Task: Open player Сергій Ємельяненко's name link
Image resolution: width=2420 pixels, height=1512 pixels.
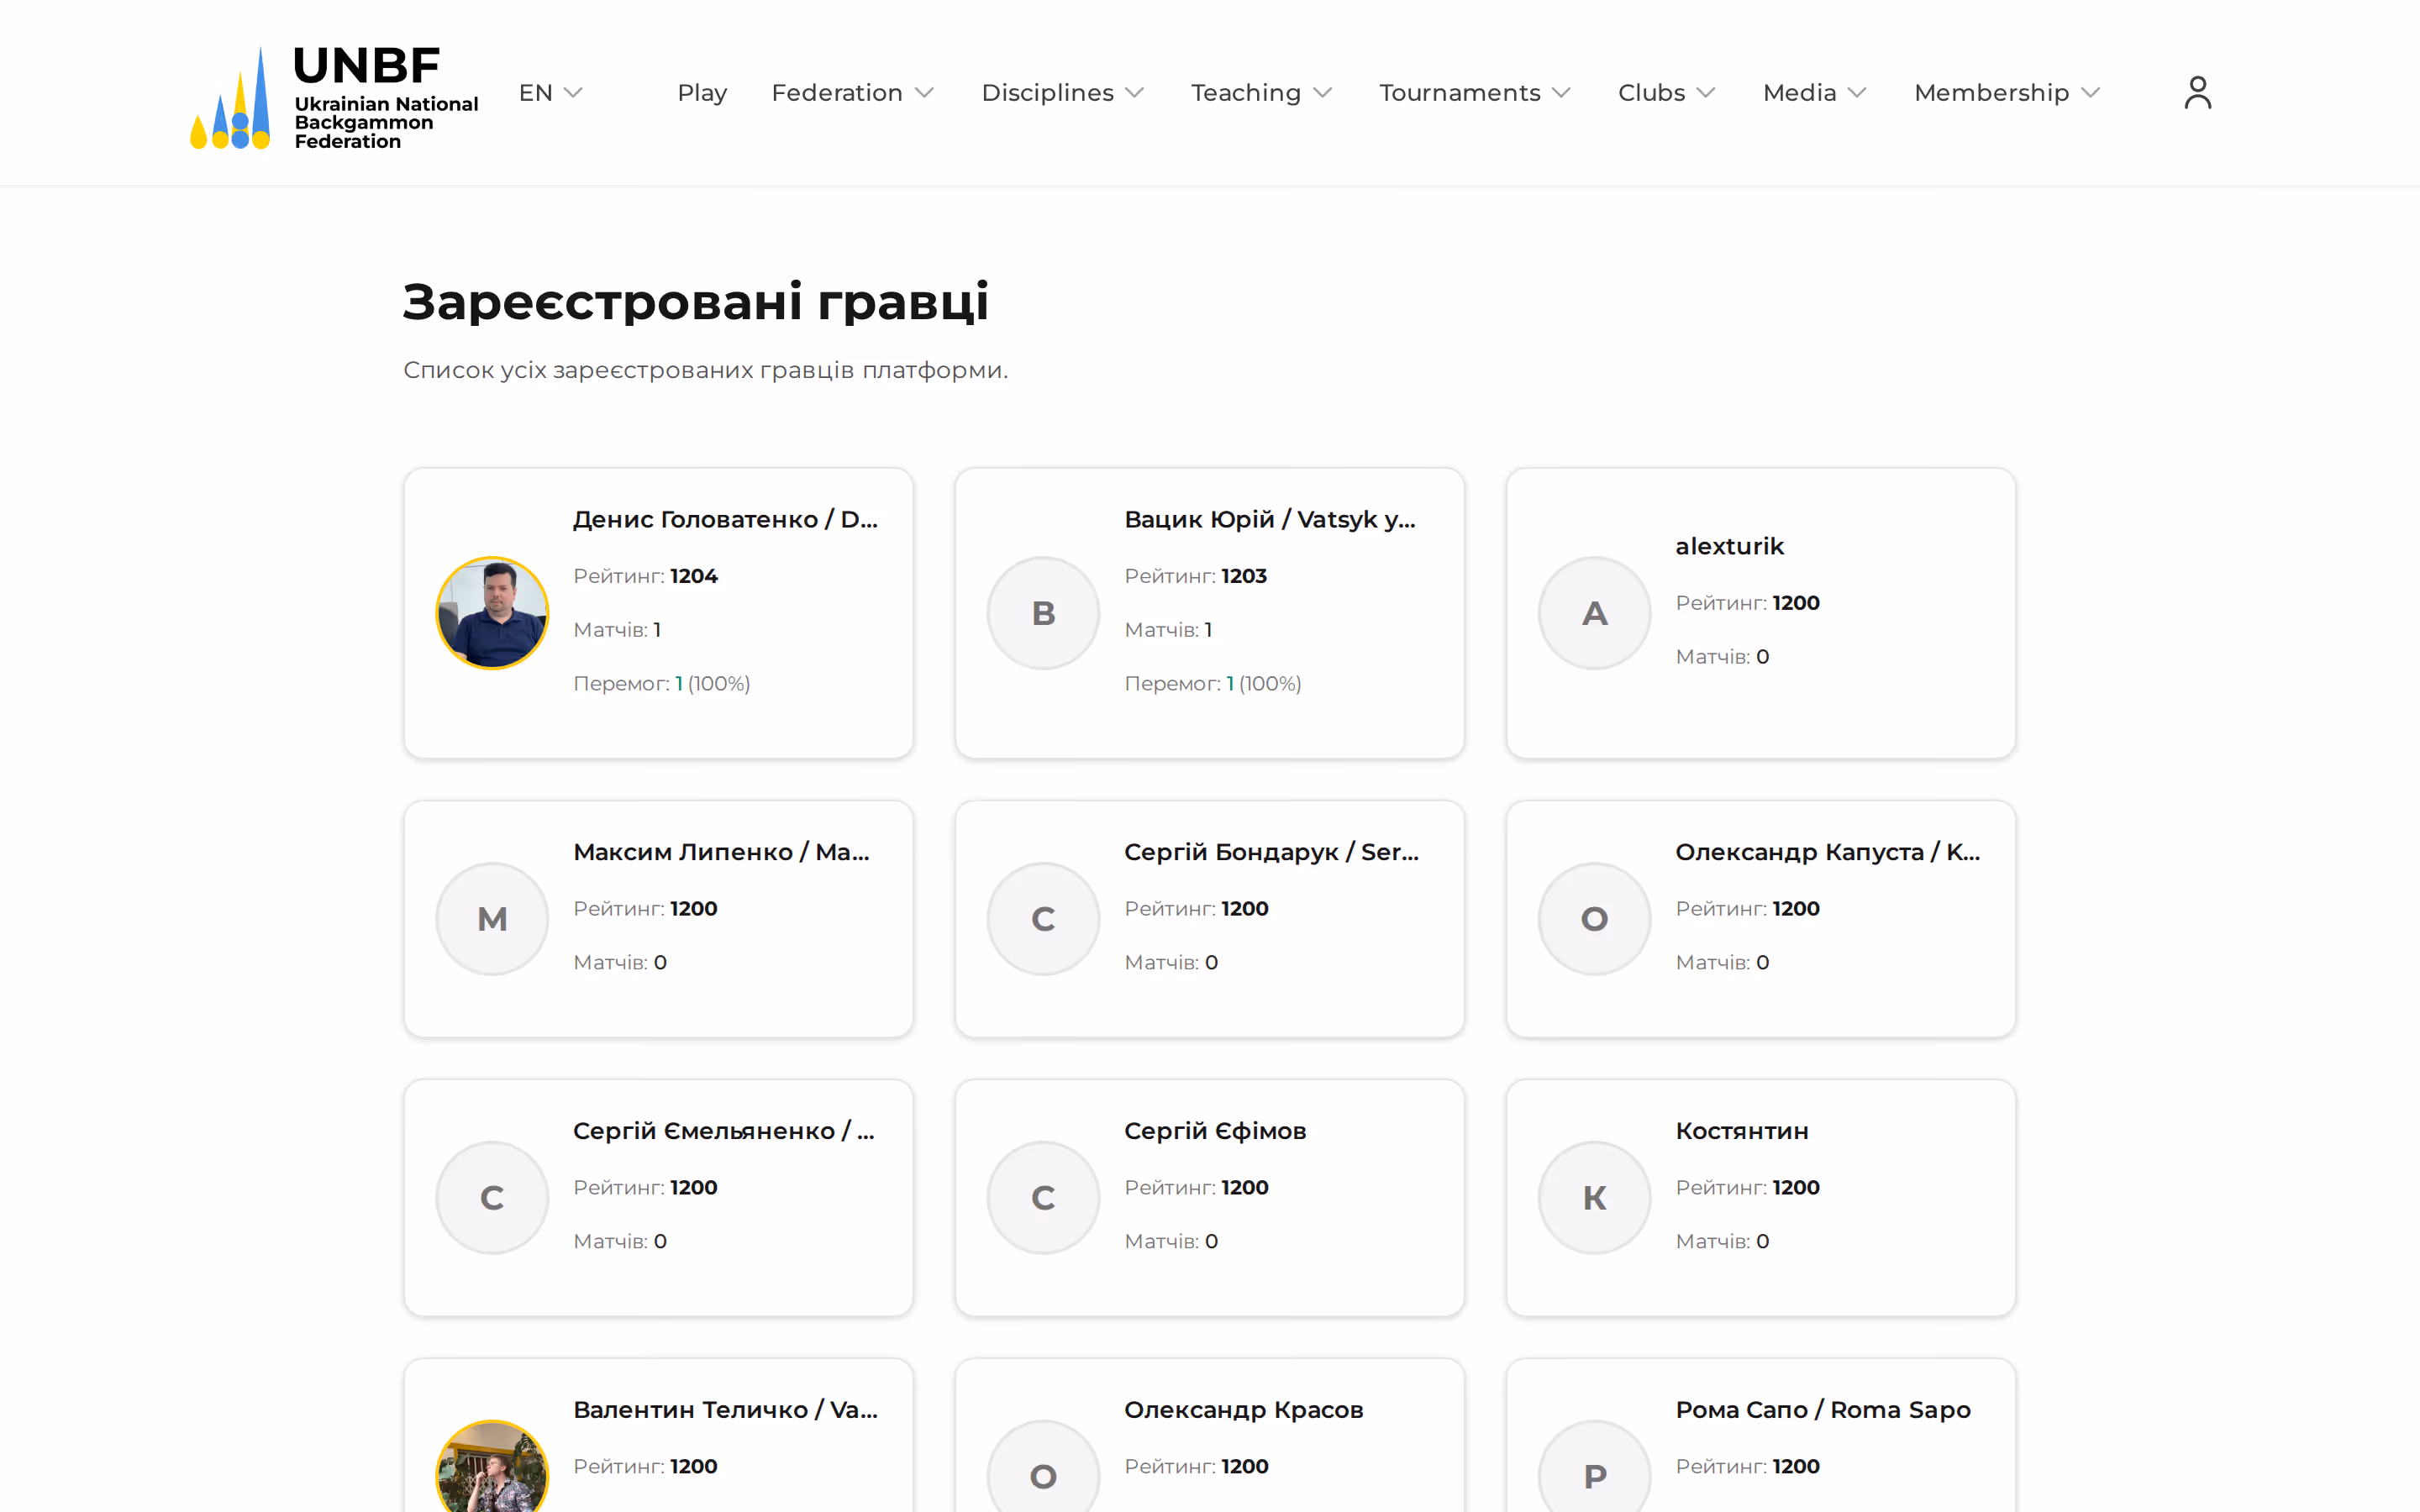Action: click(724, 1131)
